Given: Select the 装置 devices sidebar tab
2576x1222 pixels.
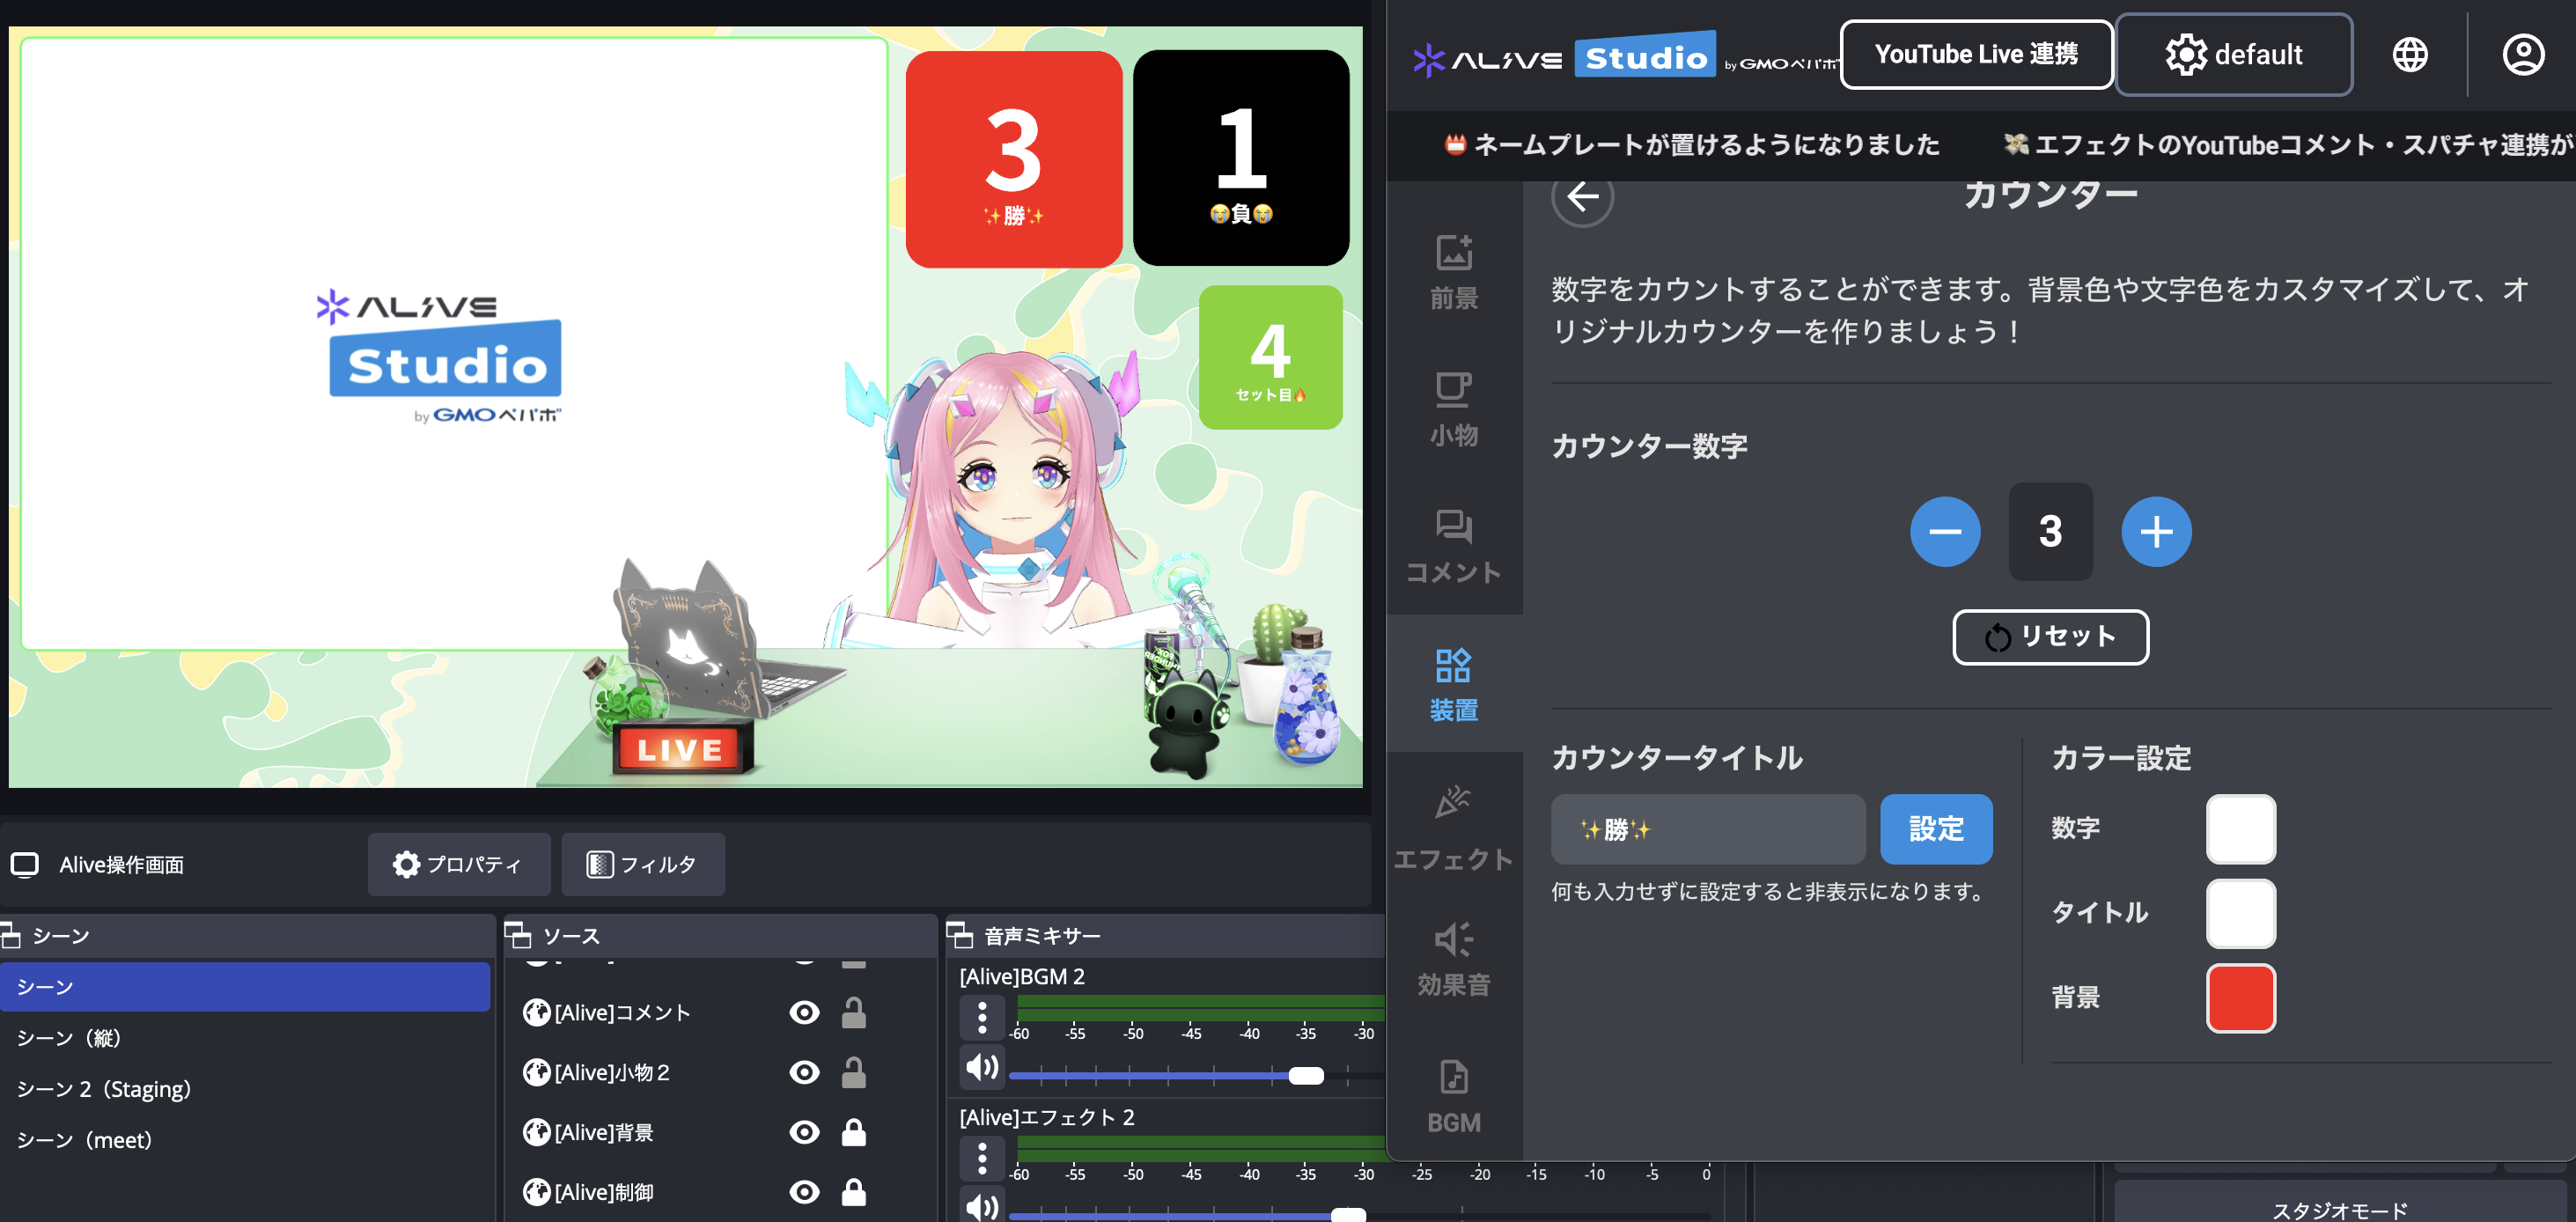Looking at the screenshot, I should click(x=1453, y=684).
